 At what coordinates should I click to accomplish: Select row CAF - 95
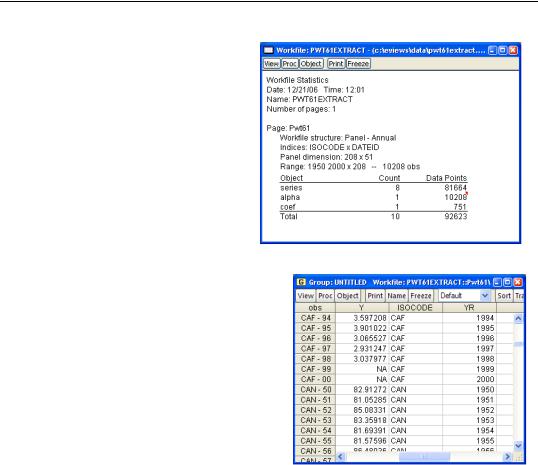[x=315, y=328]
